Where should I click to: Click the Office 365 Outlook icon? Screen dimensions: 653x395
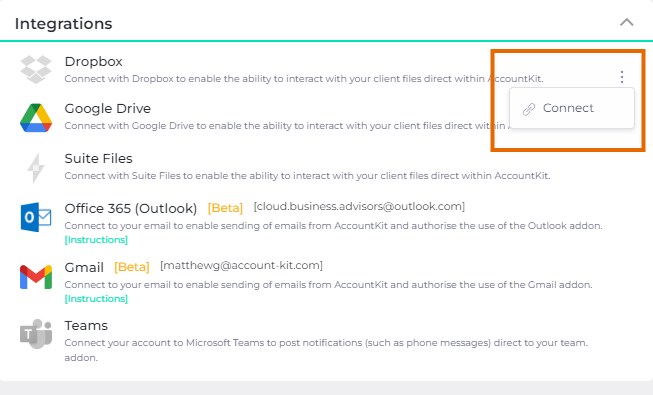36,217
